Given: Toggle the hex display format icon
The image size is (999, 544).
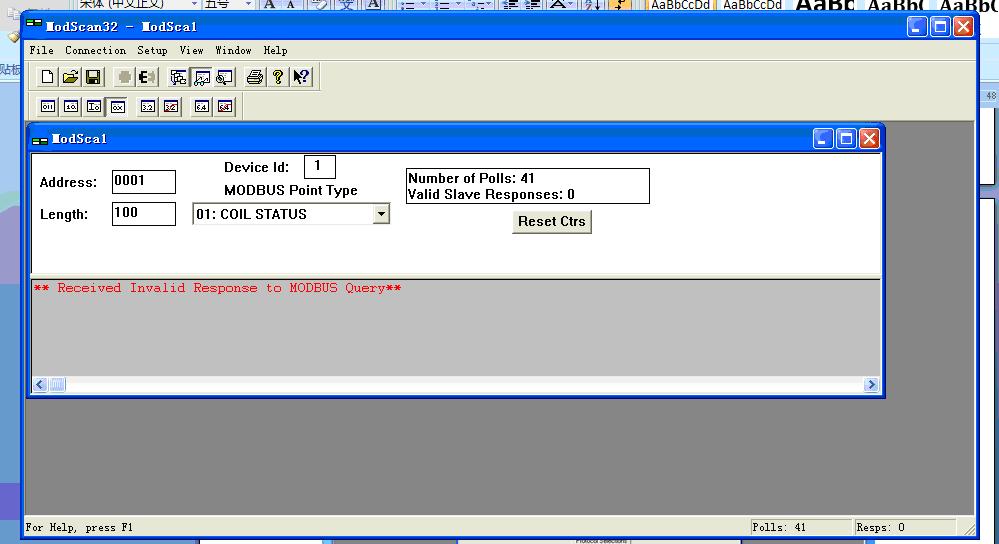Looking at the screenshot, I should click(x=117, y=106).
